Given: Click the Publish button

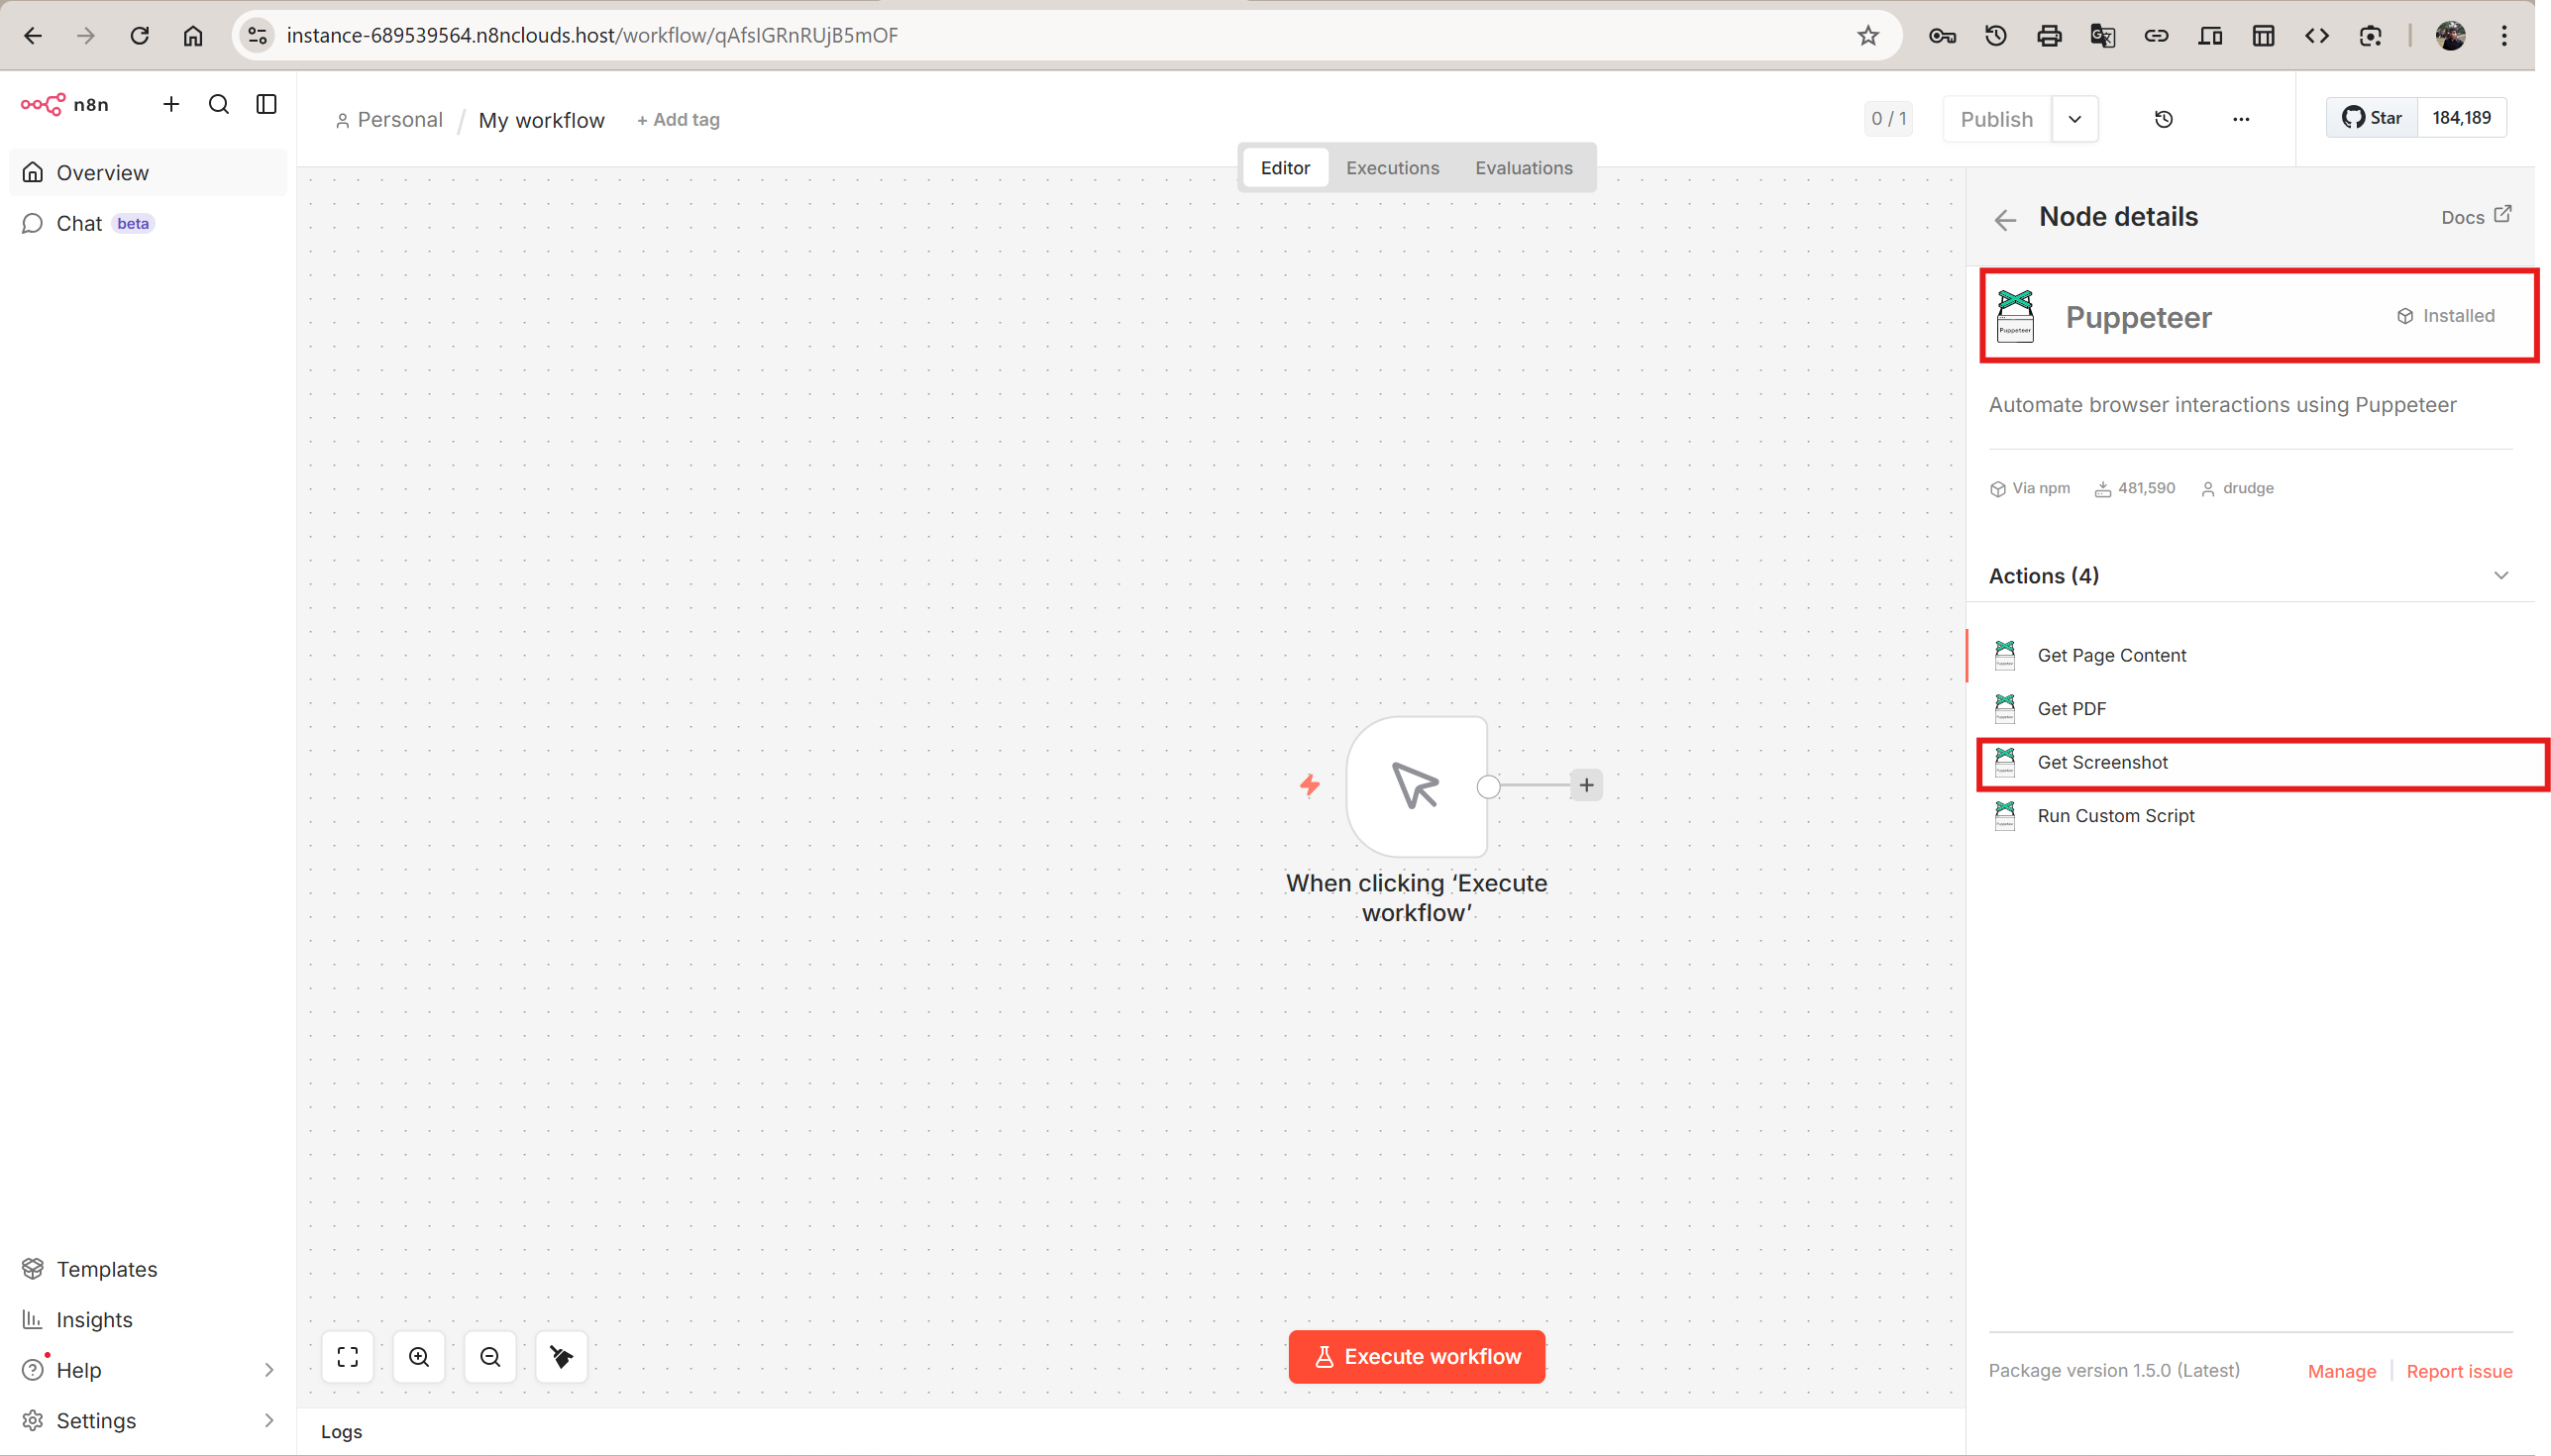Looking at the screenshot, I should (1996, 119).
